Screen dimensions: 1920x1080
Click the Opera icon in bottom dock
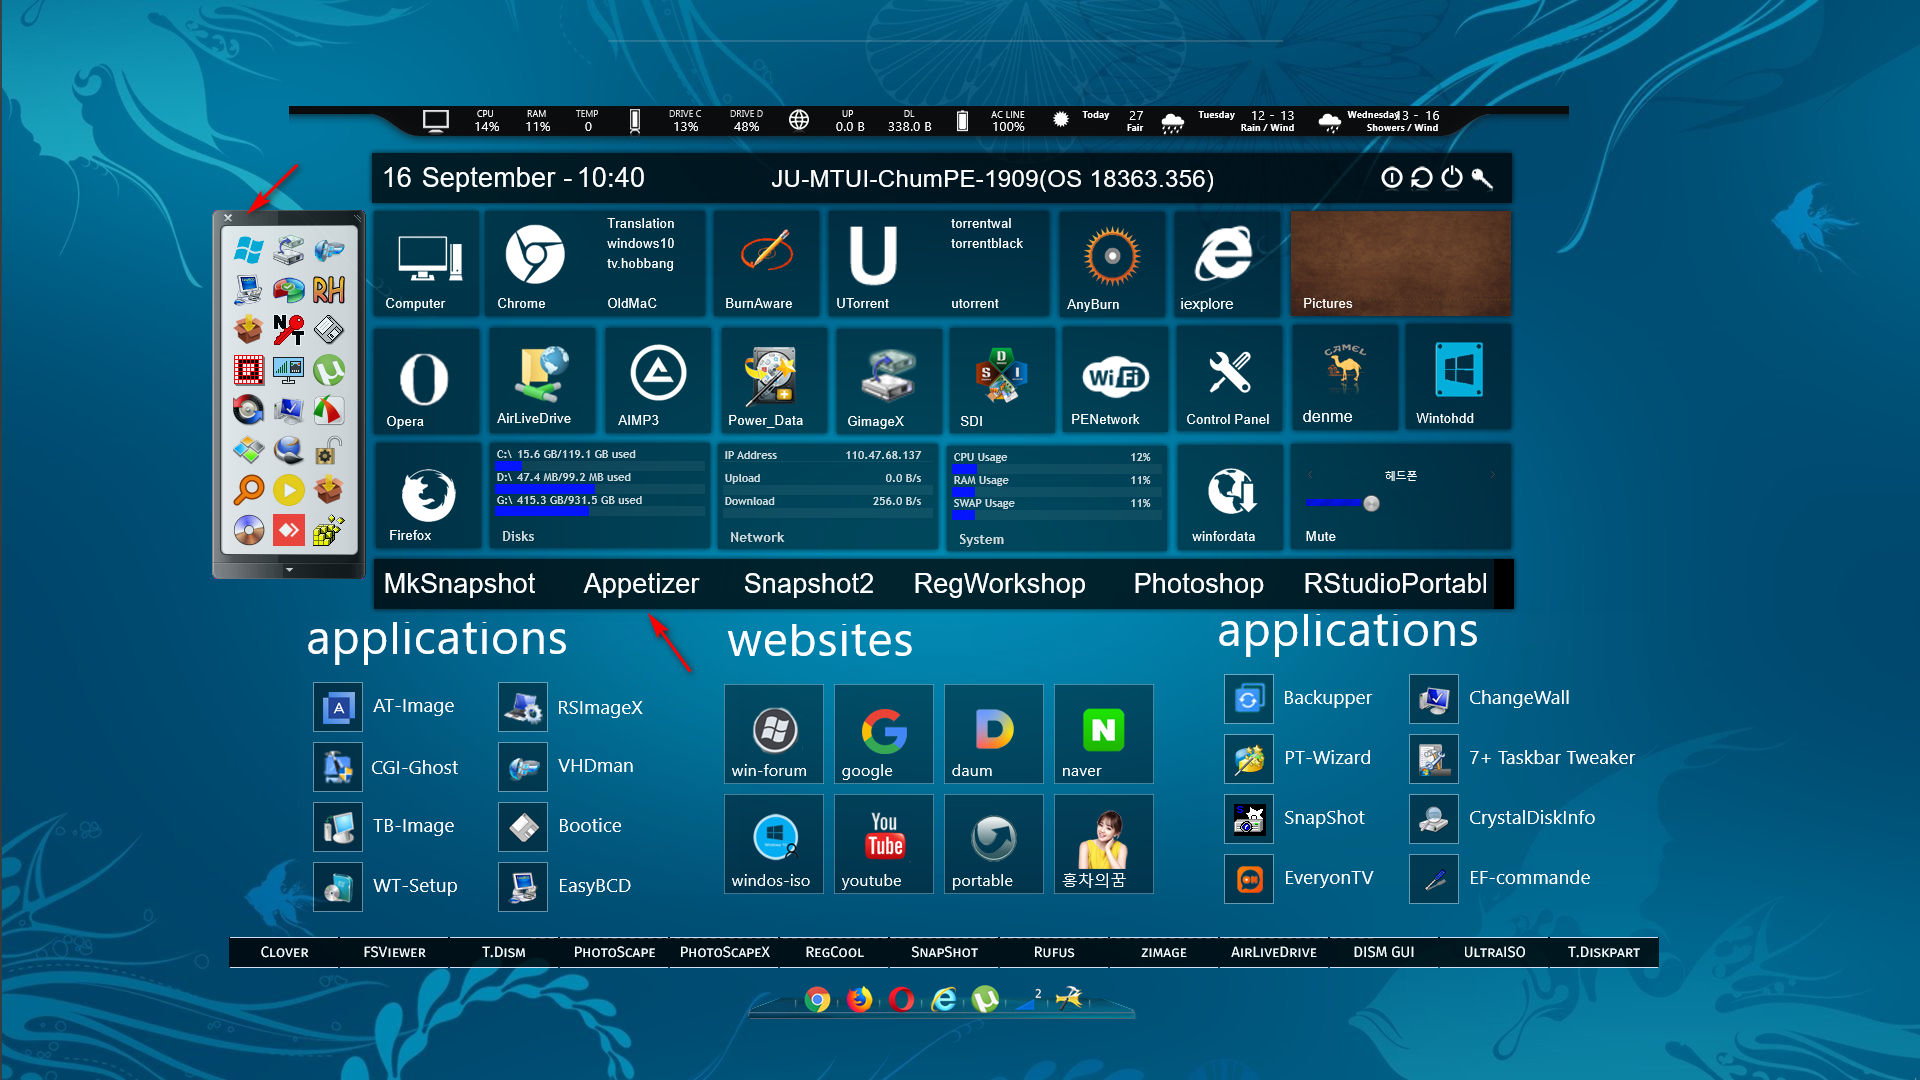[x=901, y=999]
